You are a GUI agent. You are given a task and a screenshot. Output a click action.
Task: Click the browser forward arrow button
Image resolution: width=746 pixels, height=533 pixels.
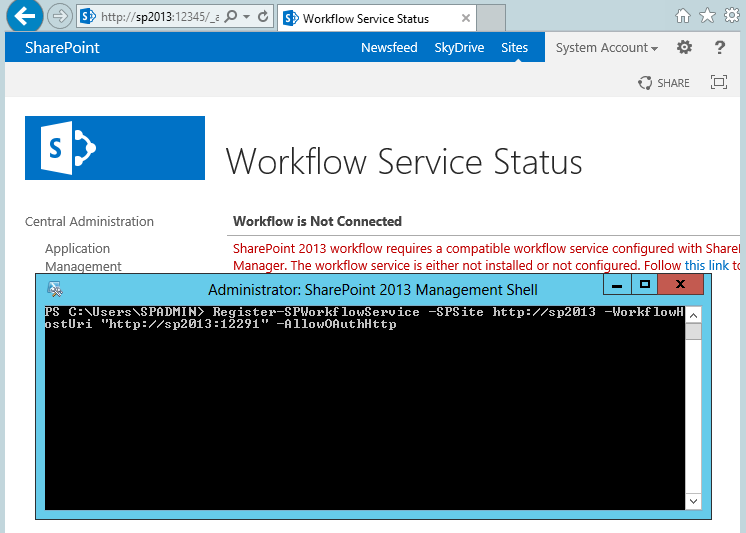click(x=60, y=16)
